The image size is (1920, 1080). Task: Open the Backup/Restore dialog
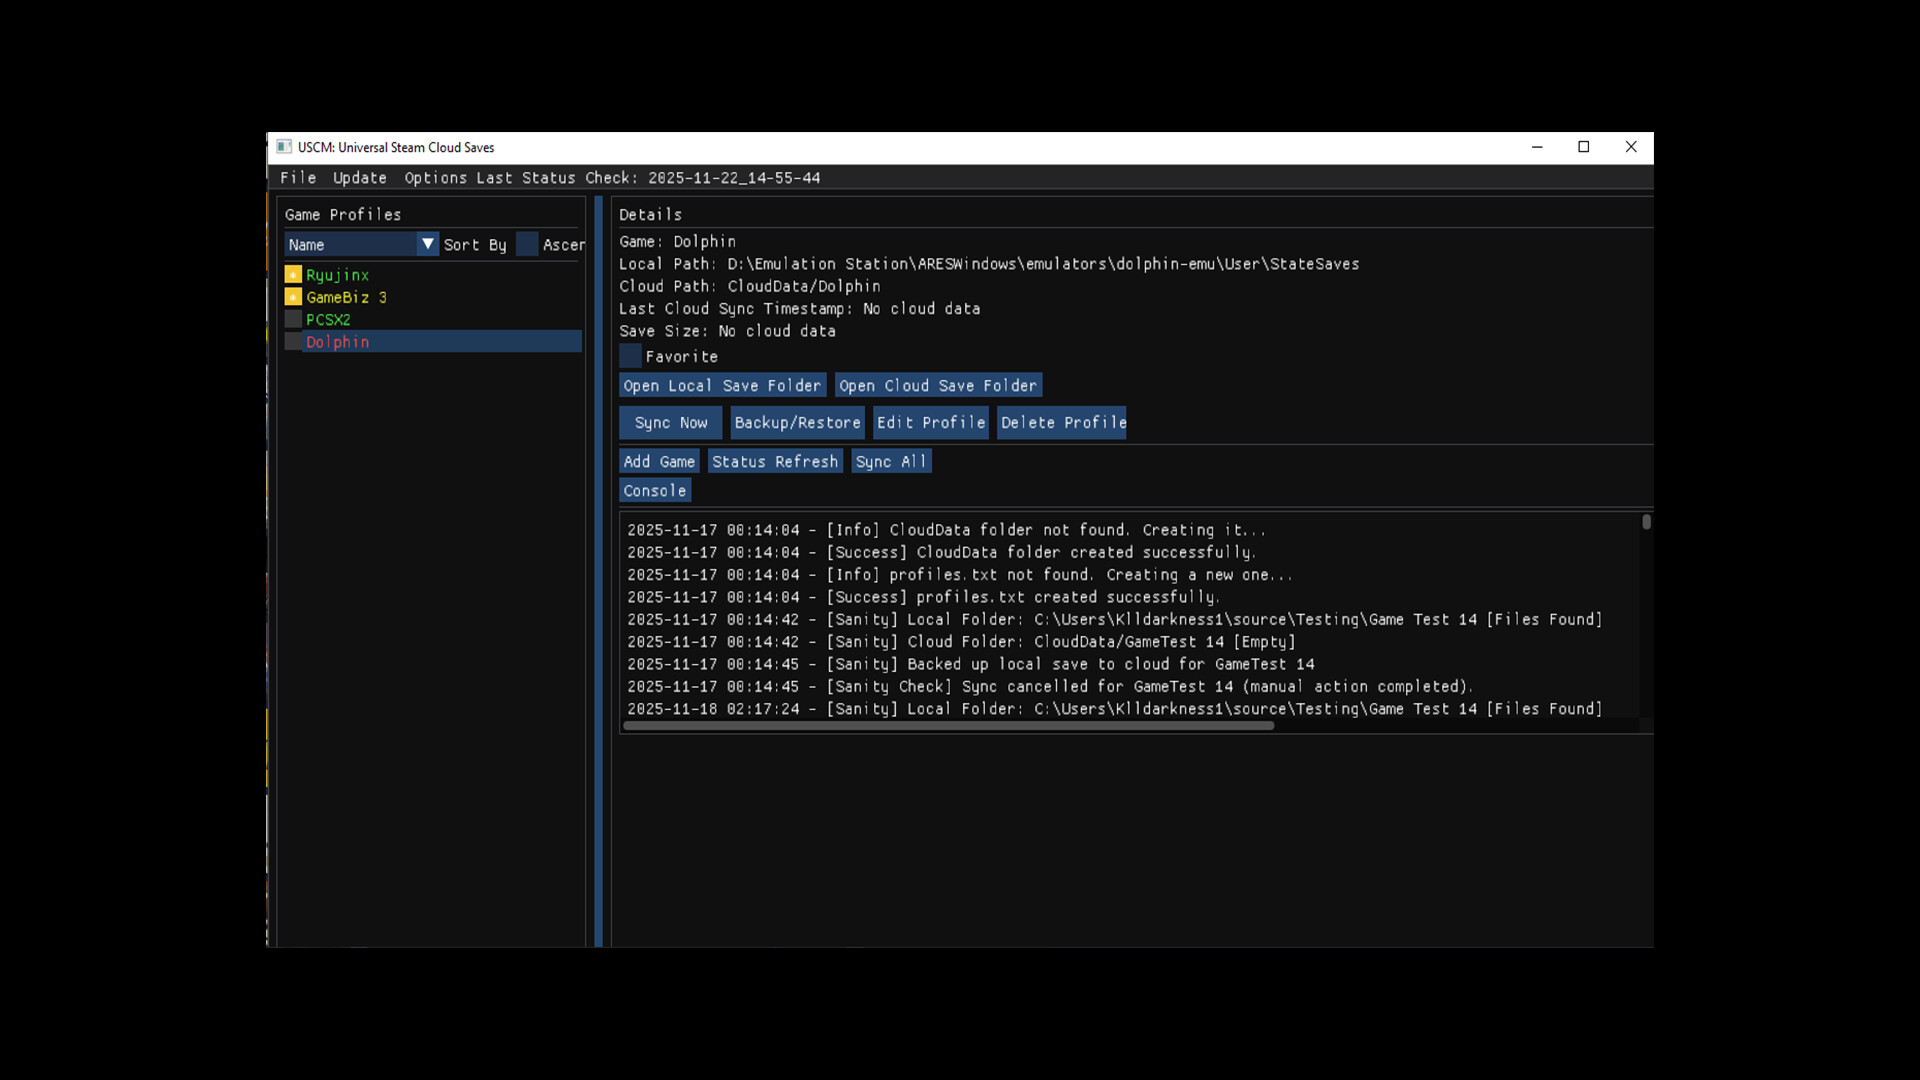(797, 422)
